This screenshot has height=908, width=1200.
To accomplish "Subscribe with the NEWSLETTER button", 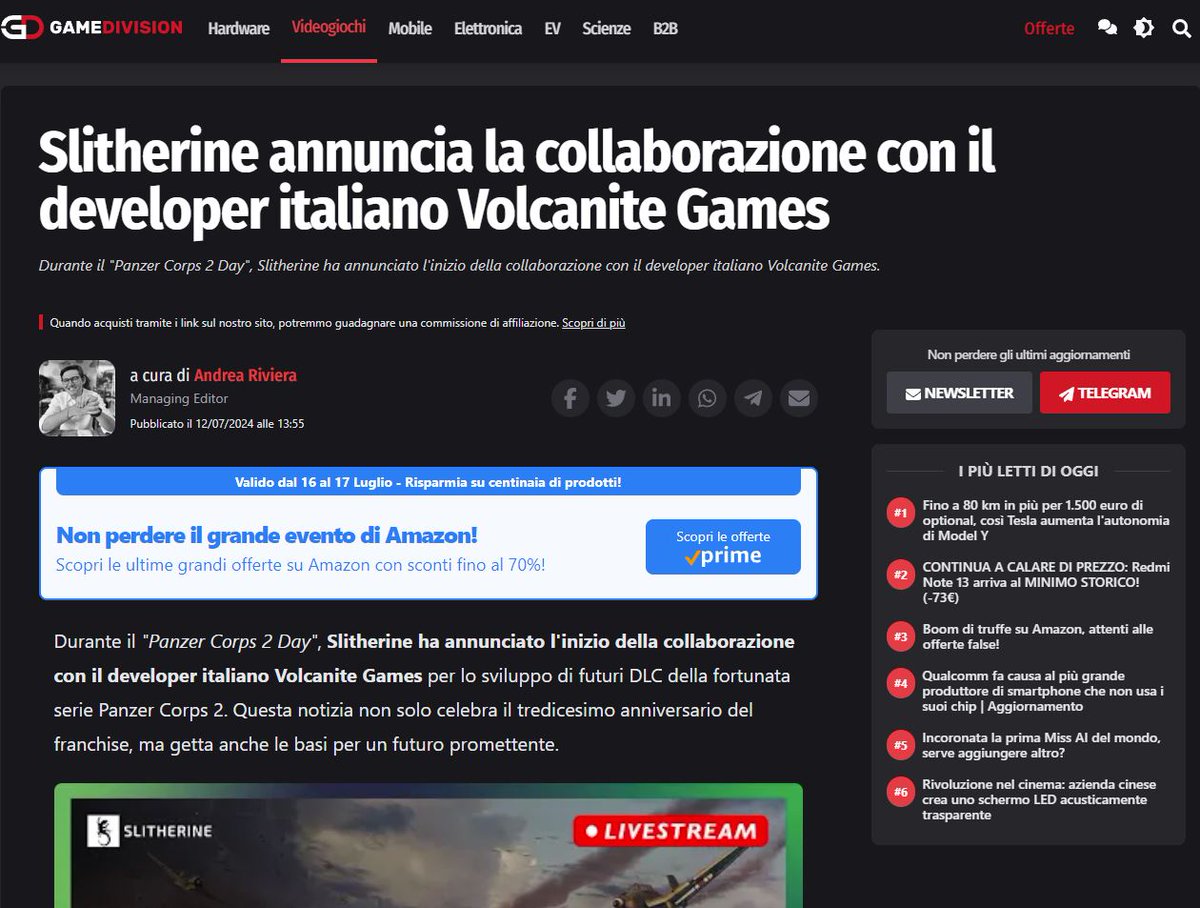I will pyautogui.click(x=959, y=393).
